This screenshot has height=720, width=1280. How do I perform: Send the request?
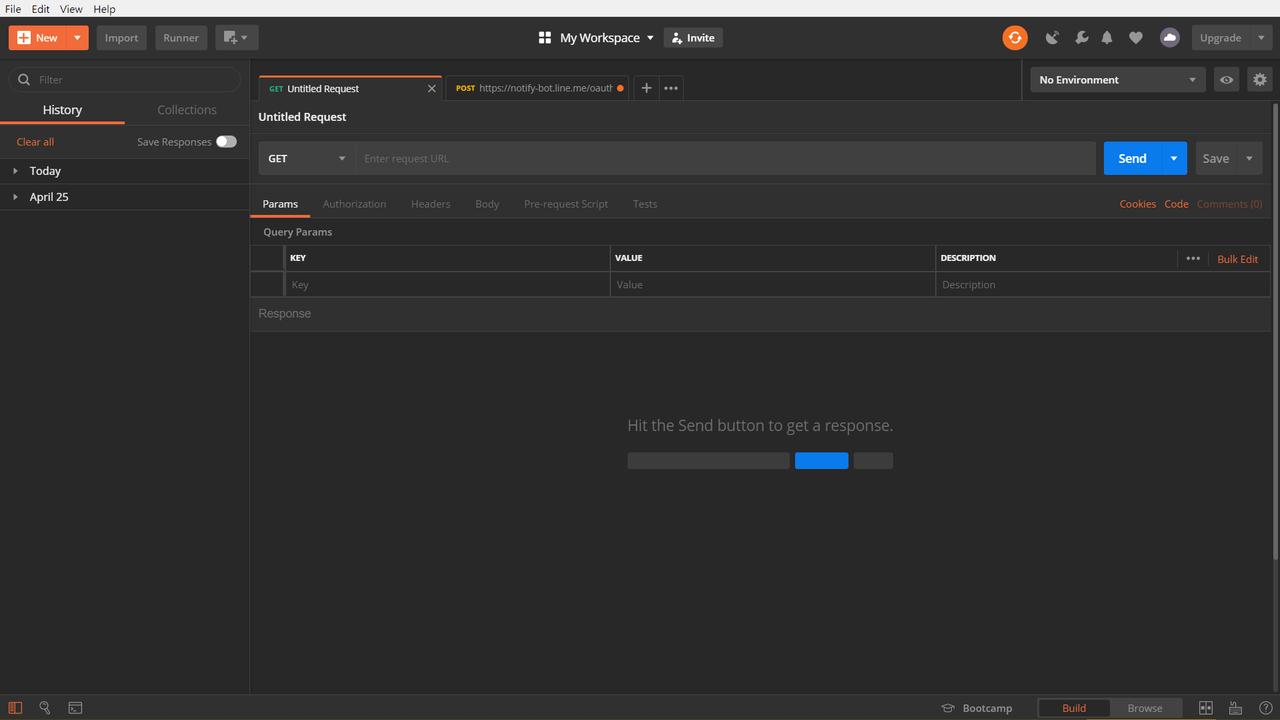[x=1133, y=158]
